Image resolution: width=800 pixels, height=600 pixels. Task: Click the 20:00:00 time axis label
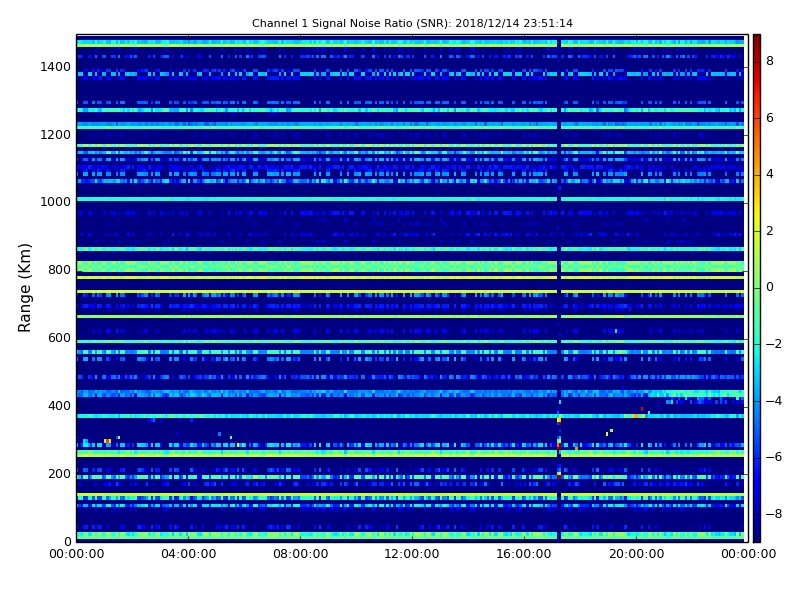click(636, 554)
